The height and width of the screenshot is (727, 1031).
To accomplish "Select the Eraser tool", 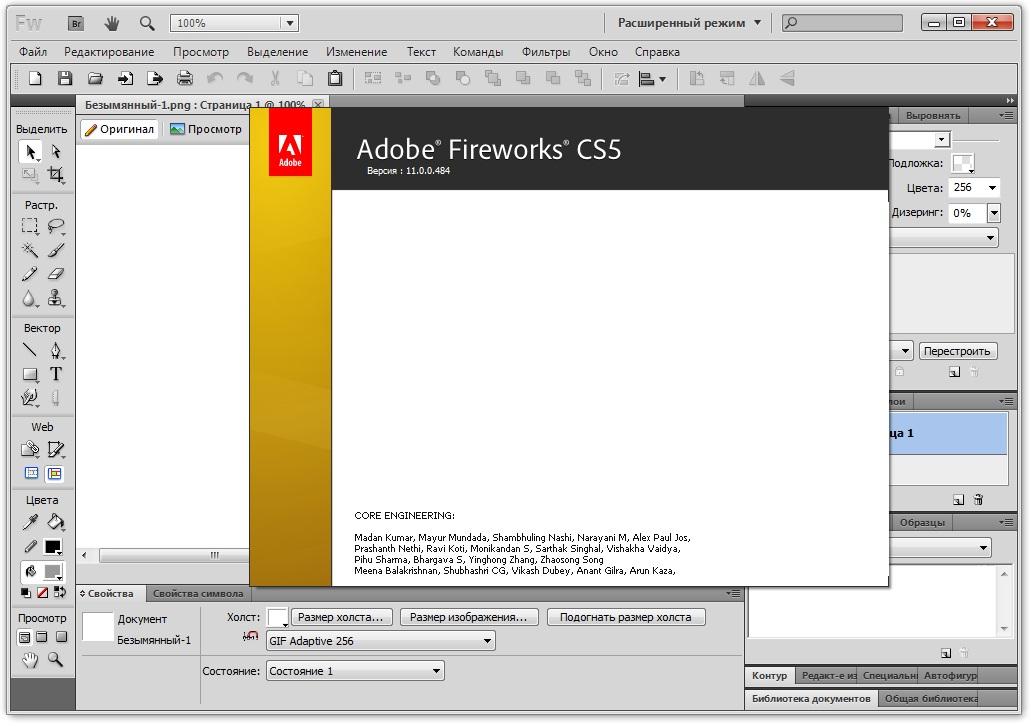I will click(x=56, y=274).
